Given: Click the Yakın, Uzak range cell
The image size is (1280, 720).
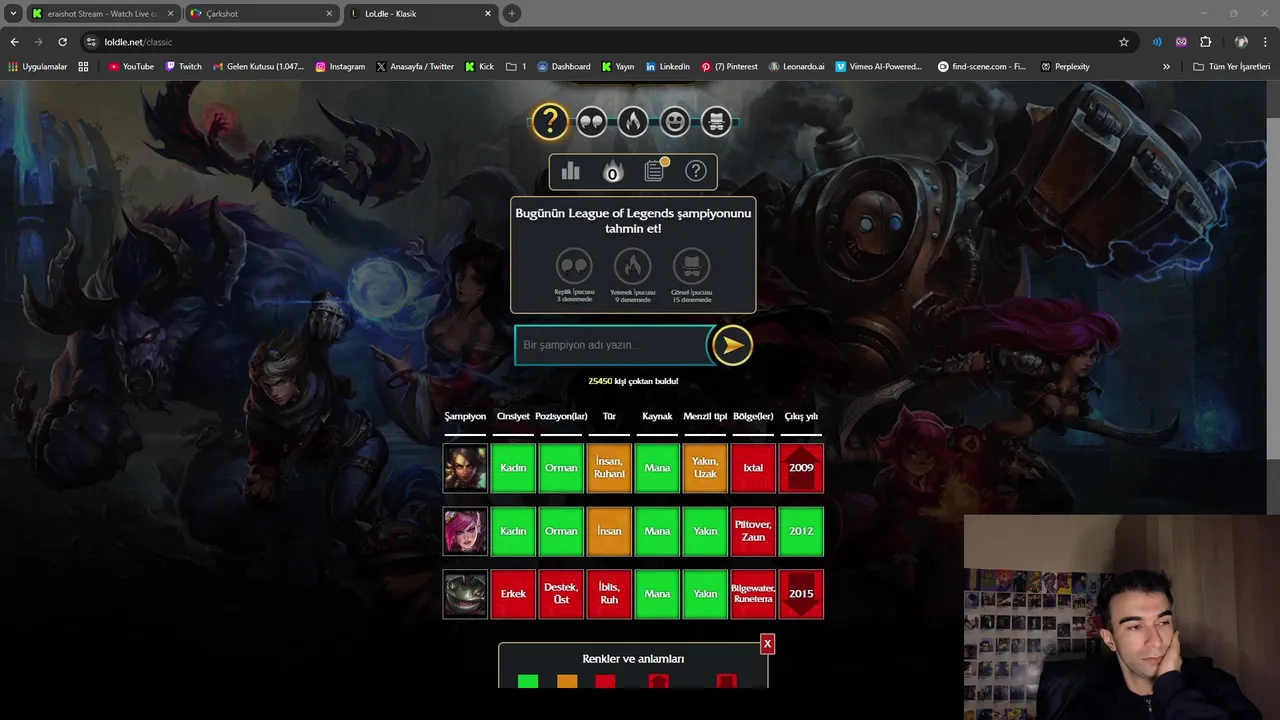Looking at the screenshot, I should [x=705, y=468].
